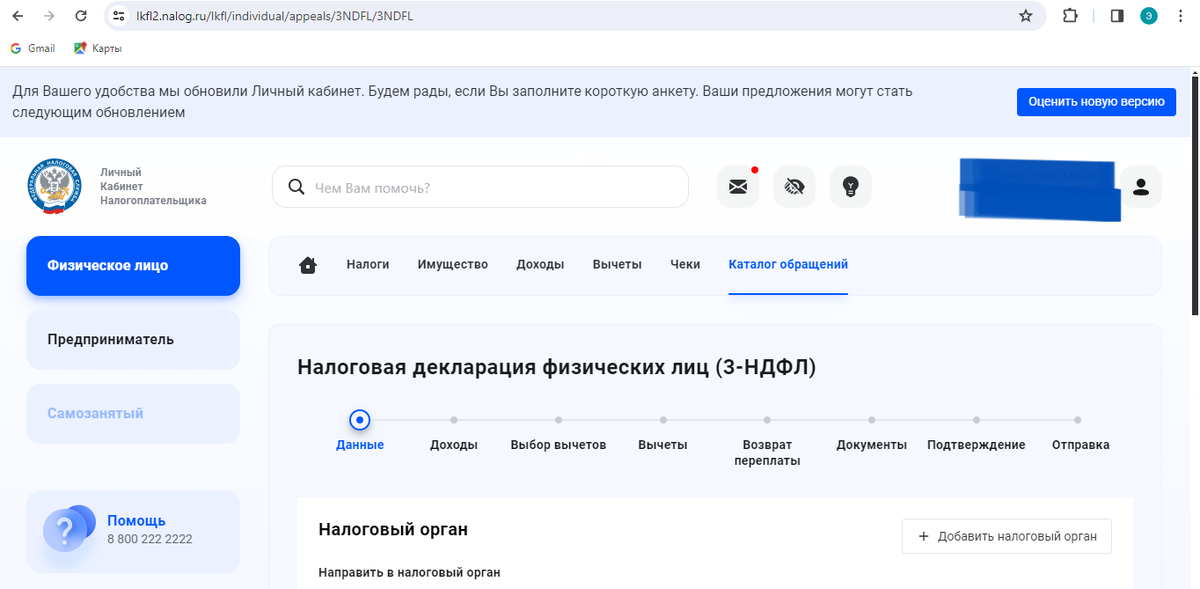Go back with browser back arrow
This screenshot has height=589, width=1200.
coord(17,16)
